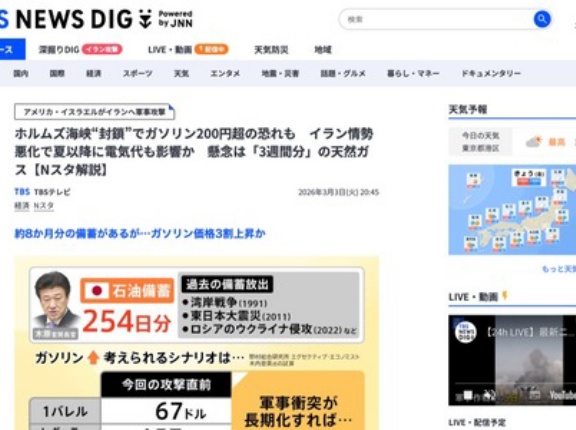The height and width of the screenshot is (430, 576).
Task: Open the 深掘りDIG tab
Action: click(59, 50)
